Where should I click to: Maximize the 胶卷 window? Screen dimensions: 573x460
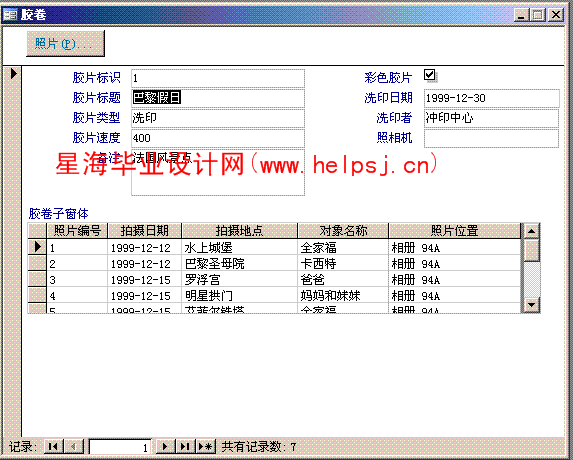click(538, 15)
